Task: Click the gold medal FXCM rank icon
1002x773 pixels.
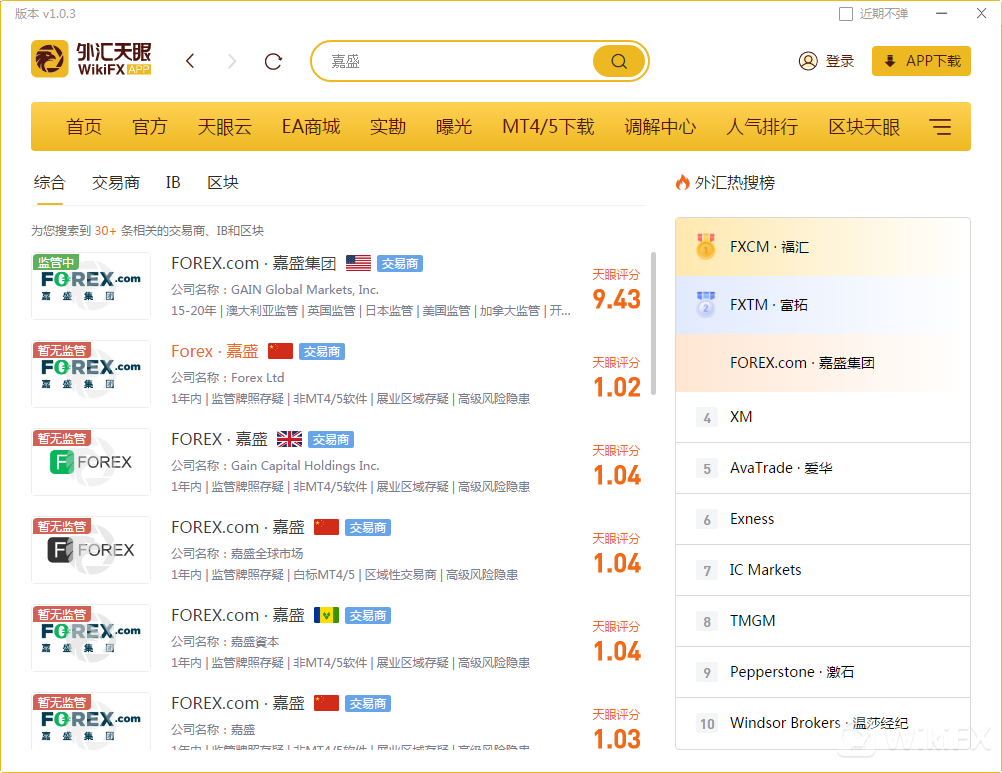Action: pyautogui.click(x=706, y=247)
